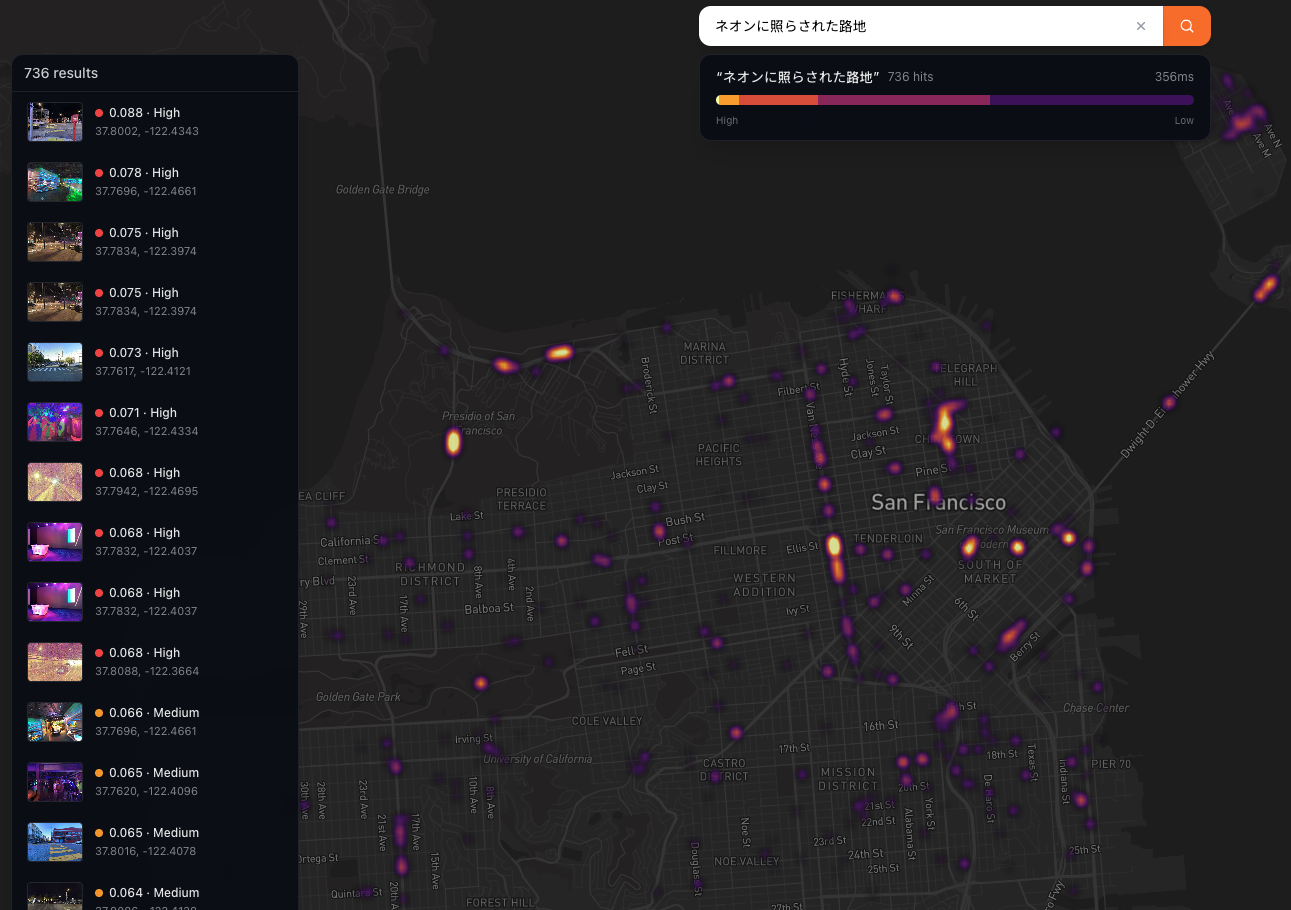The height and width of the screenshot is (910, 1291).
Task: Click the dark purple segment of the relevance bar
Action: 1090,100
